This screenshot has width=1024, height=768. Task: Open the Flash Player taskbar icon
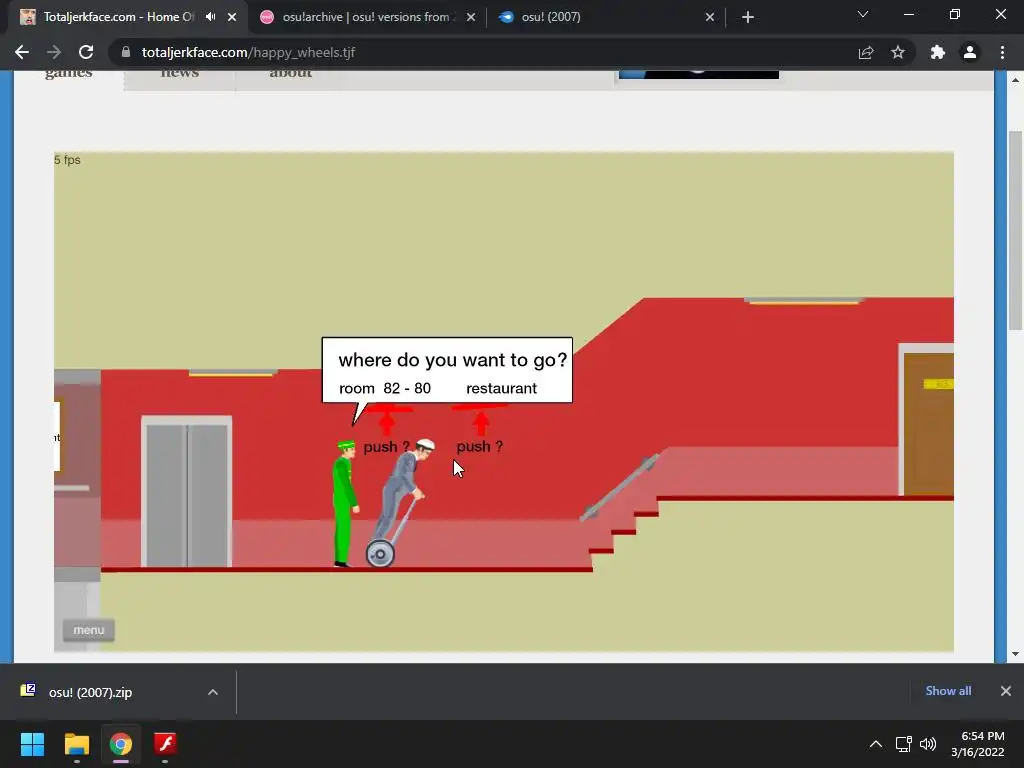coord(165,744)
